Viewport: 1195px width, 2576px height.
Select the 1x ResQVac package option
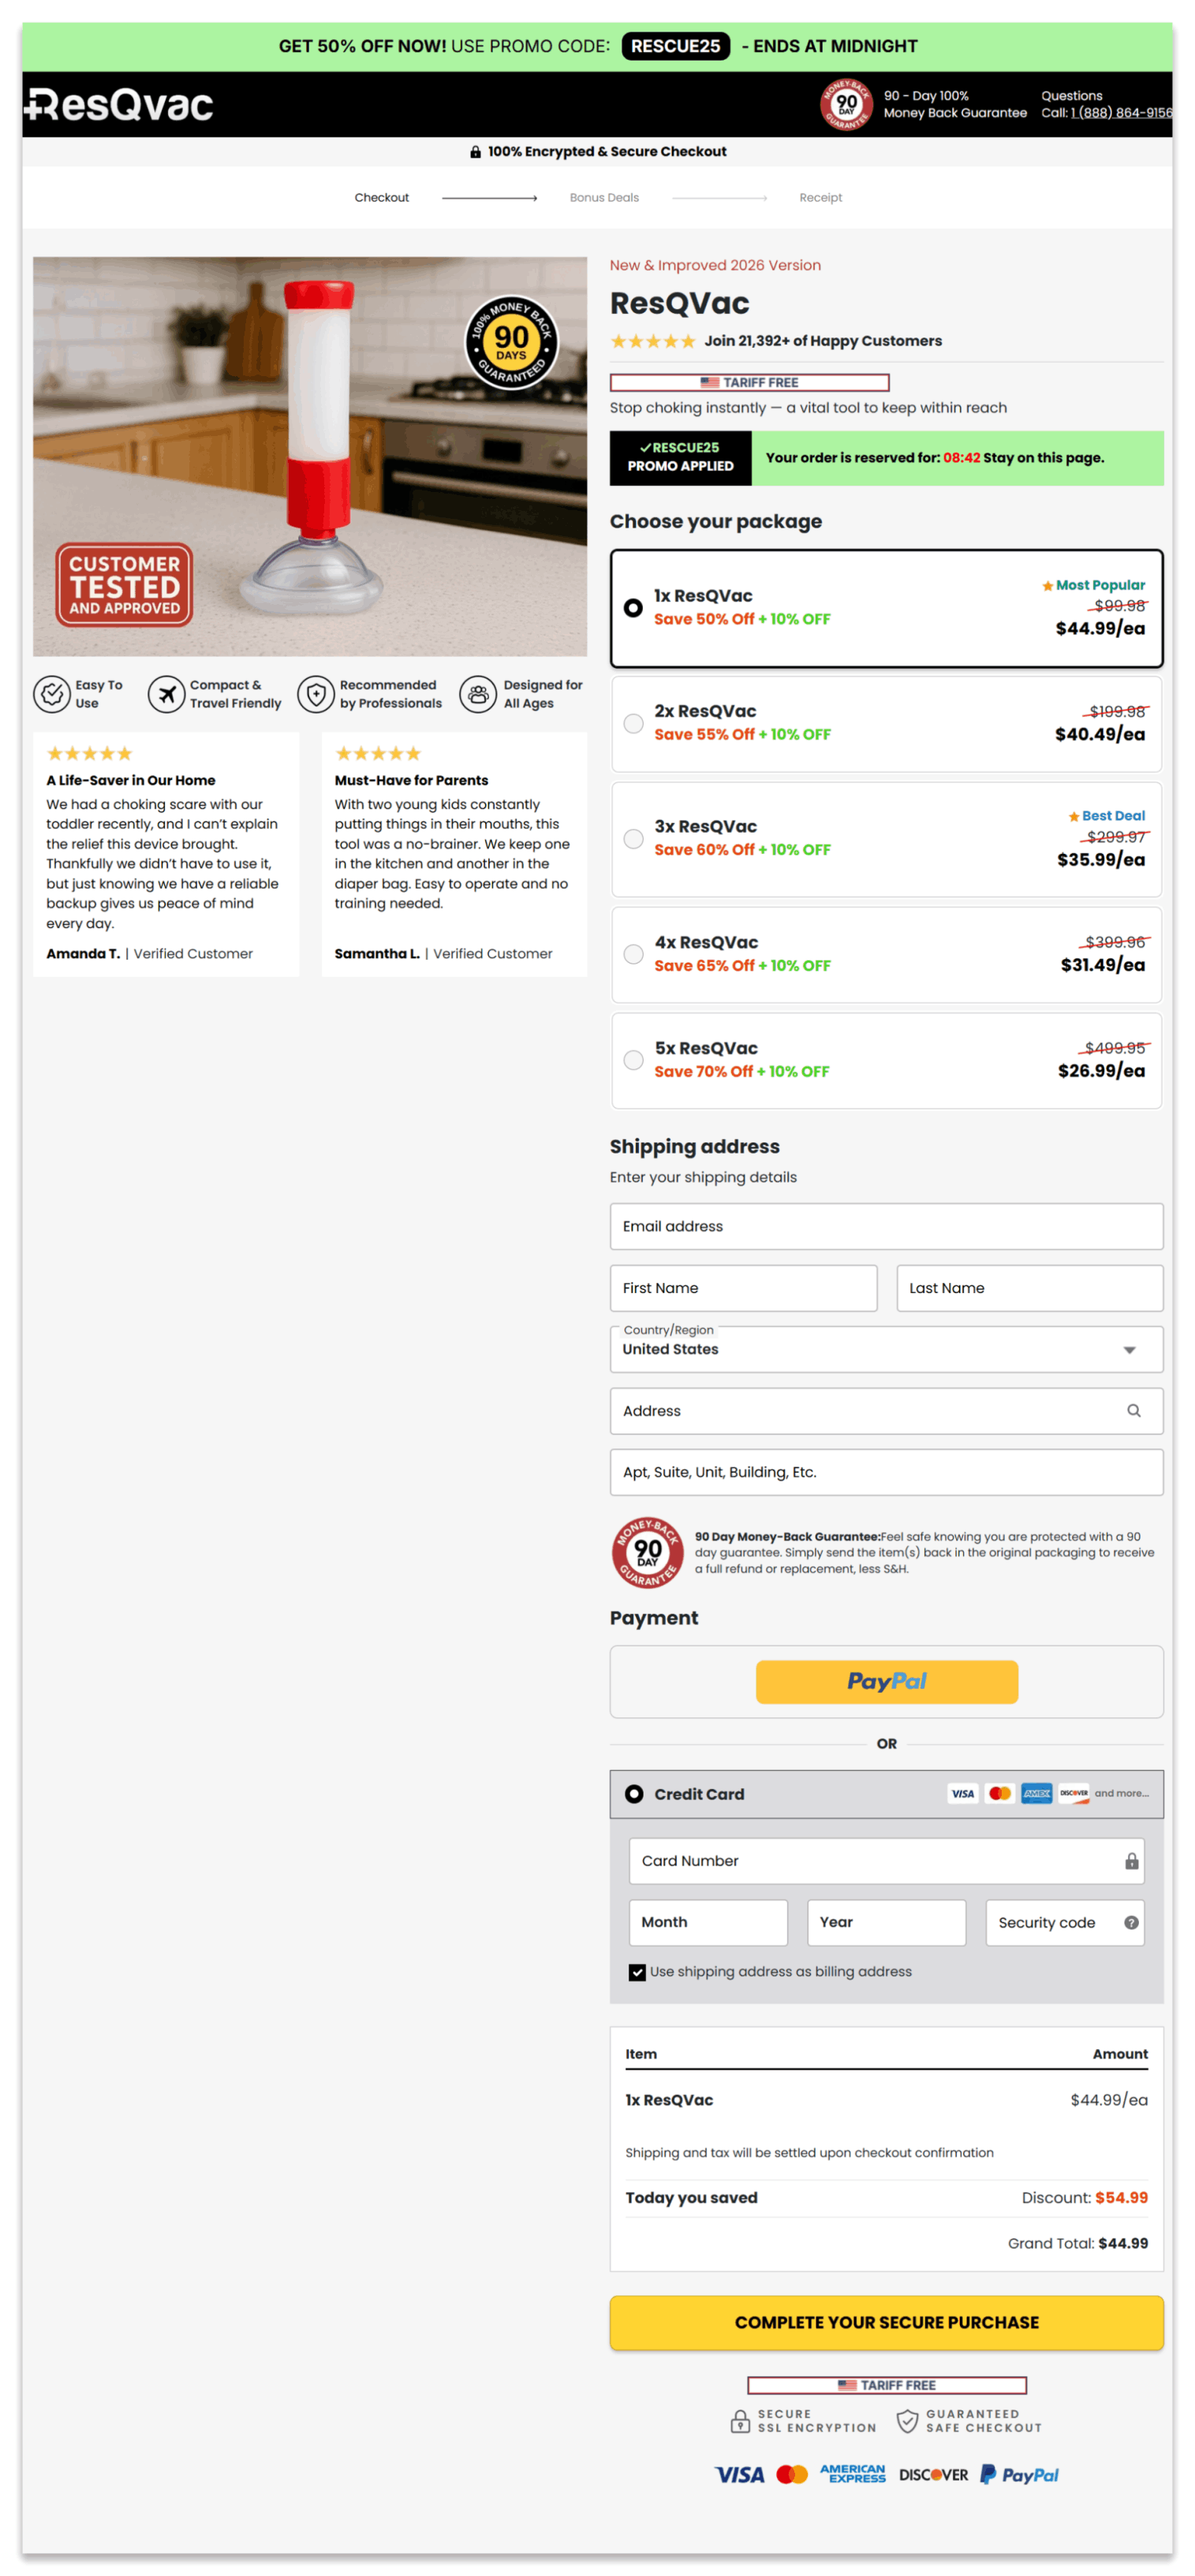pos(886,608)
